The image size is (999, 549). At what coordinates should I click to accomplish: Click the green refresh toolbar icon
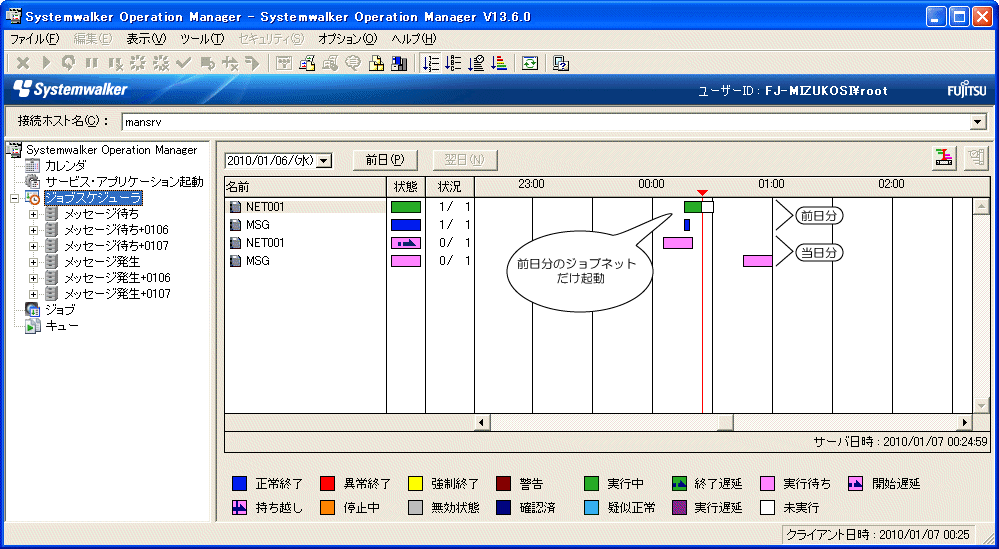[530, 63]
